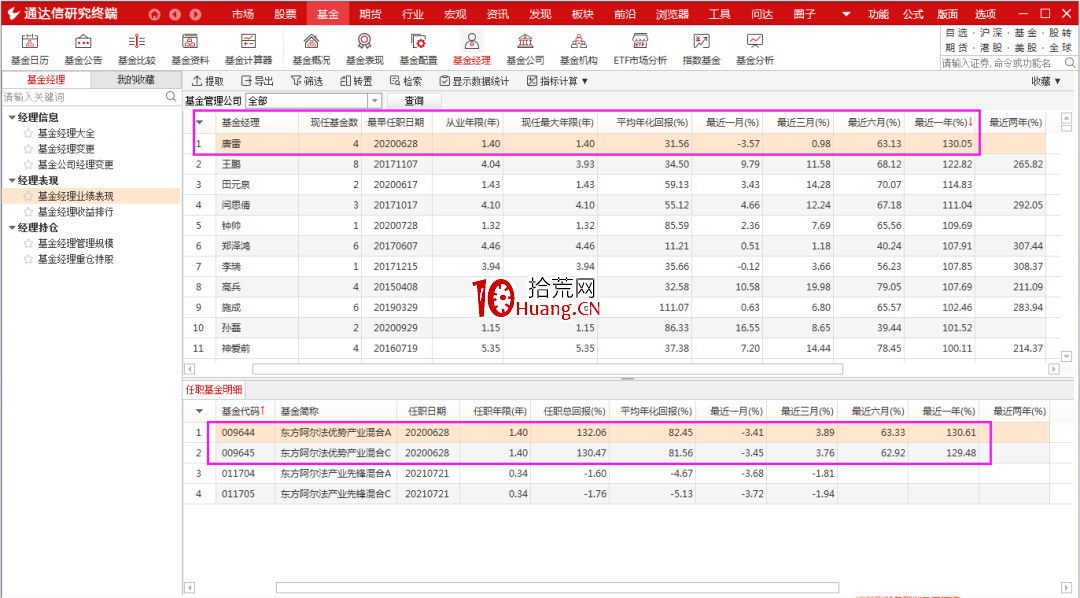Focus the 请输入关键词 search field

83,97
